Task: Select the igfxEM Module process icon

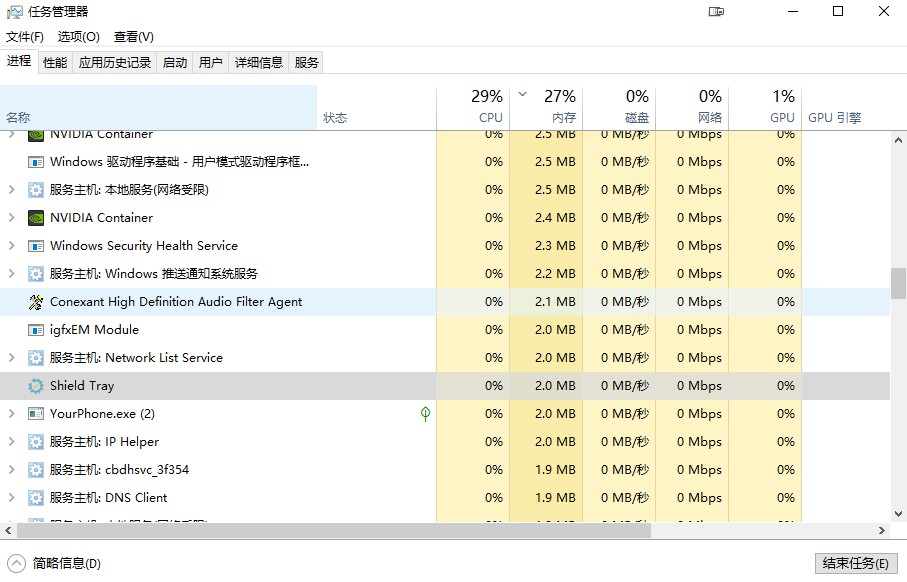Action: (x=34, y=329)
